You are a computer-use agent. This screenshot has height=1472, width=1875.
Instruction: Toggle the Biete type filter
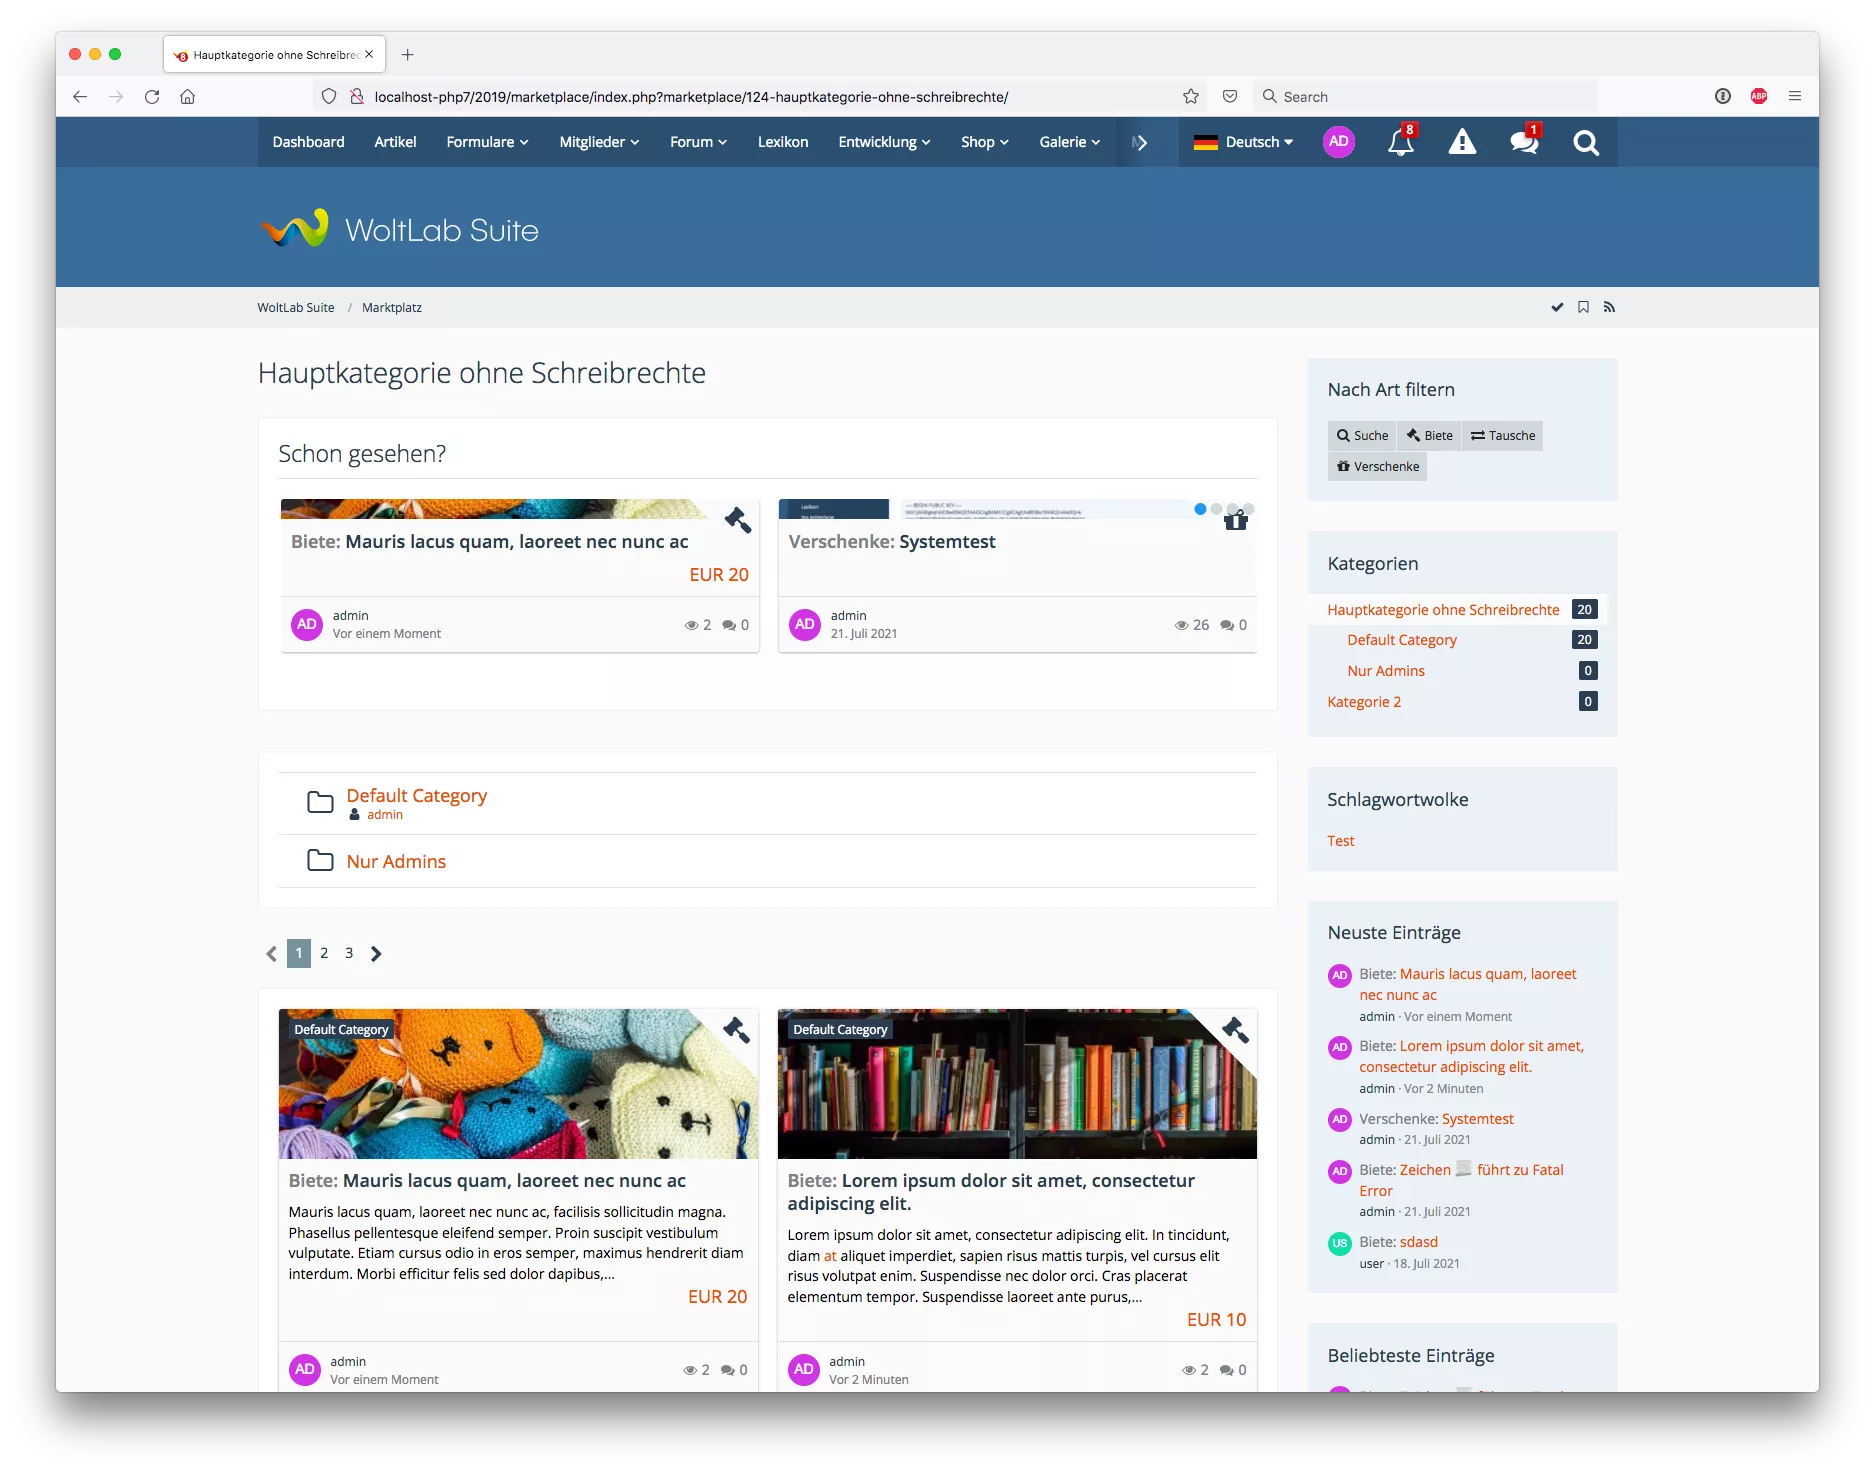click(x=1429, y=436)
